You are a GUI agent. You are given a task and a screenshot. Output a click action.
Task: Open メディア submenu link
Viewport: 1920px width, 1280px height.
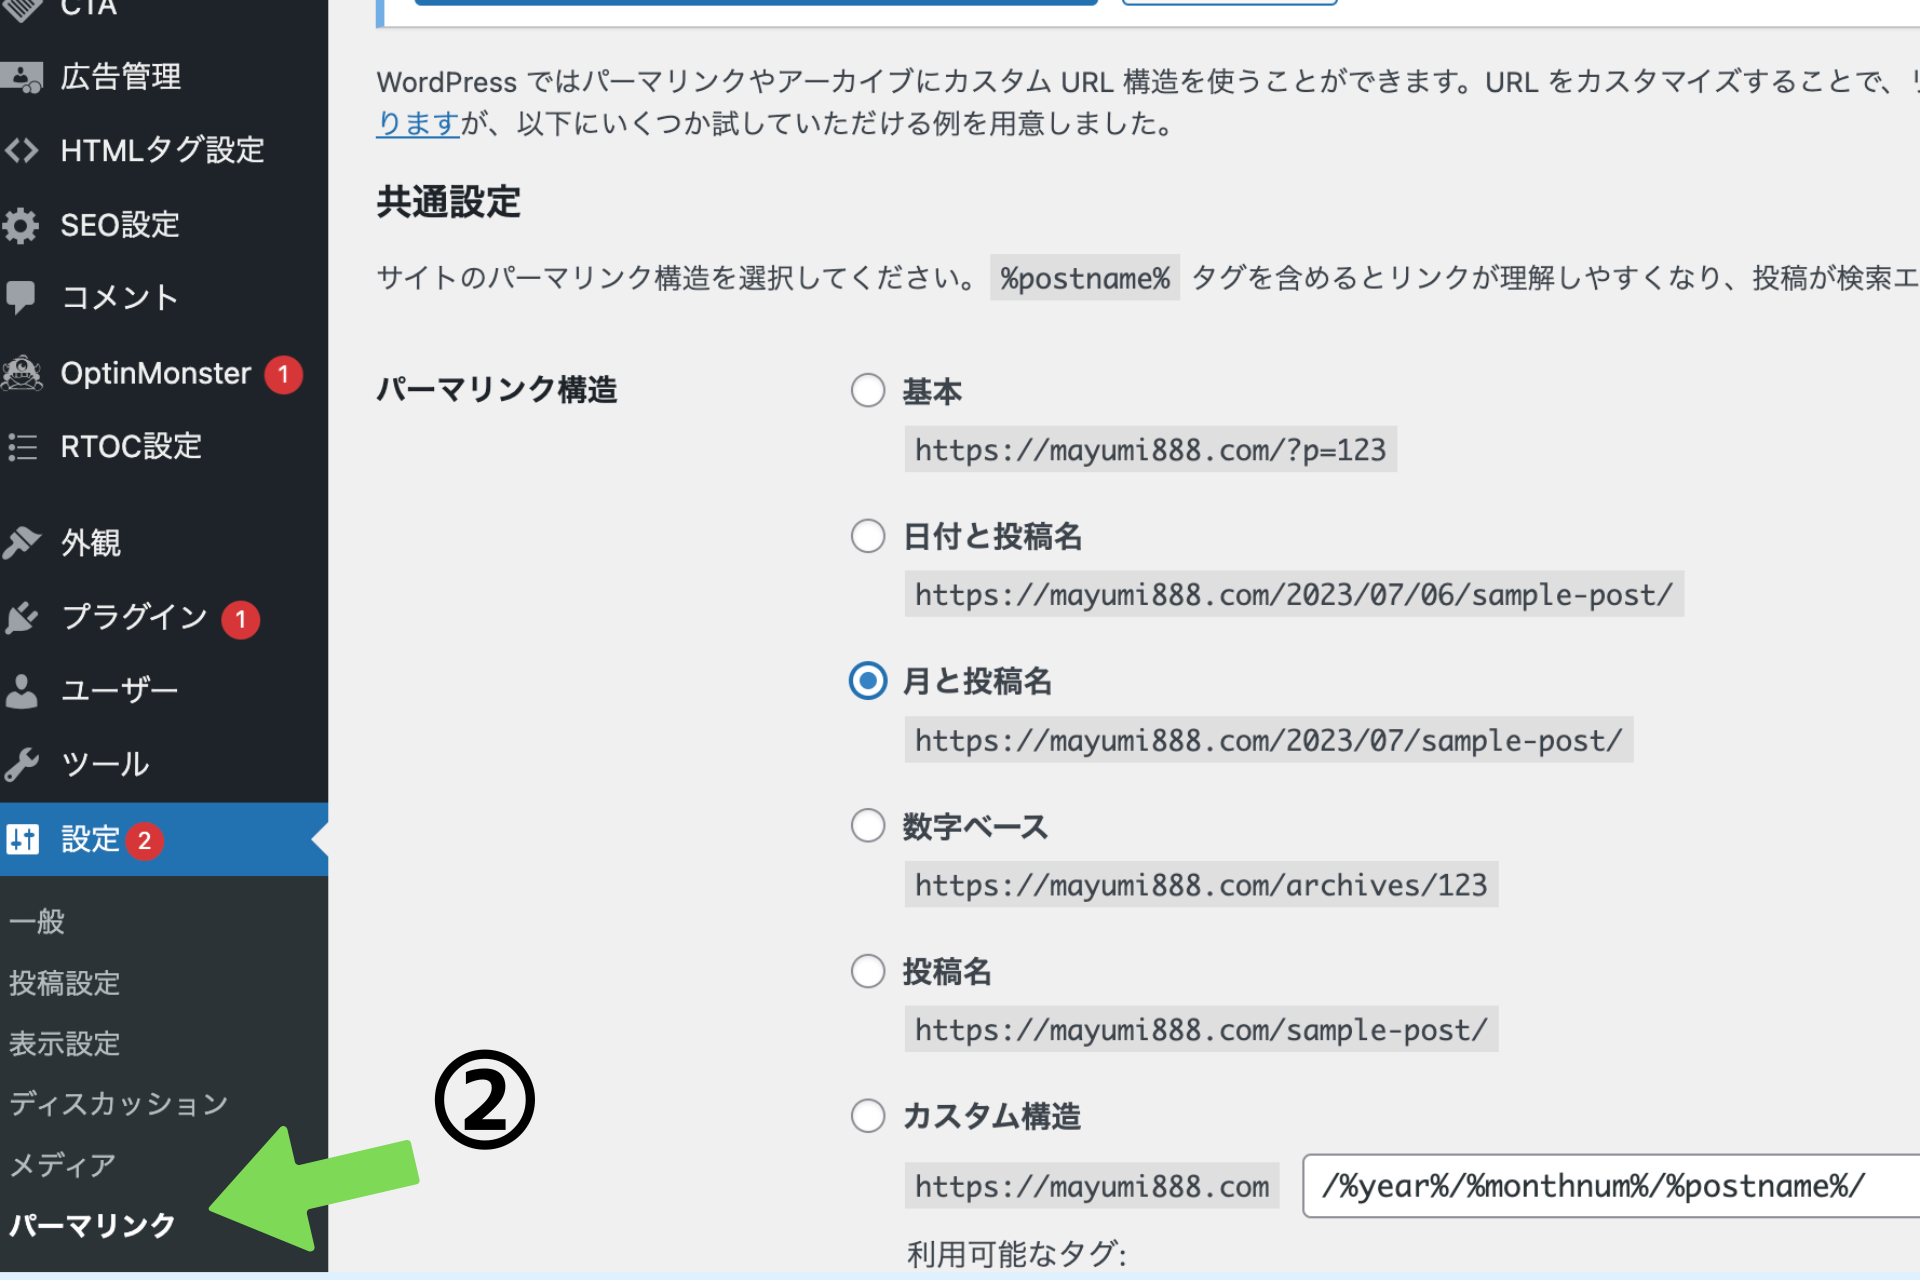coord(62,1165)
